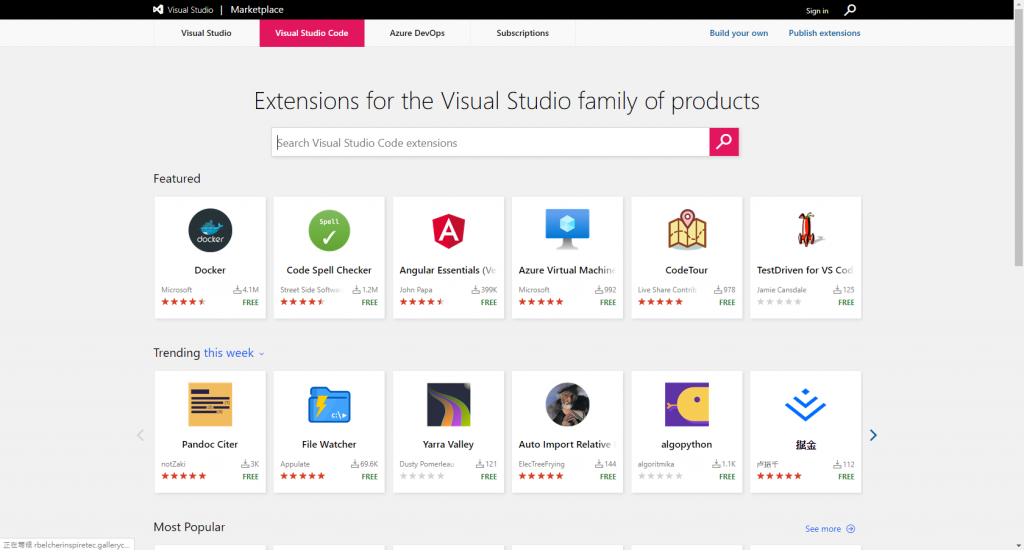Screen dimensions: 1024x550
Task: Open the CodeTour extension title
Action: [686, 270]
